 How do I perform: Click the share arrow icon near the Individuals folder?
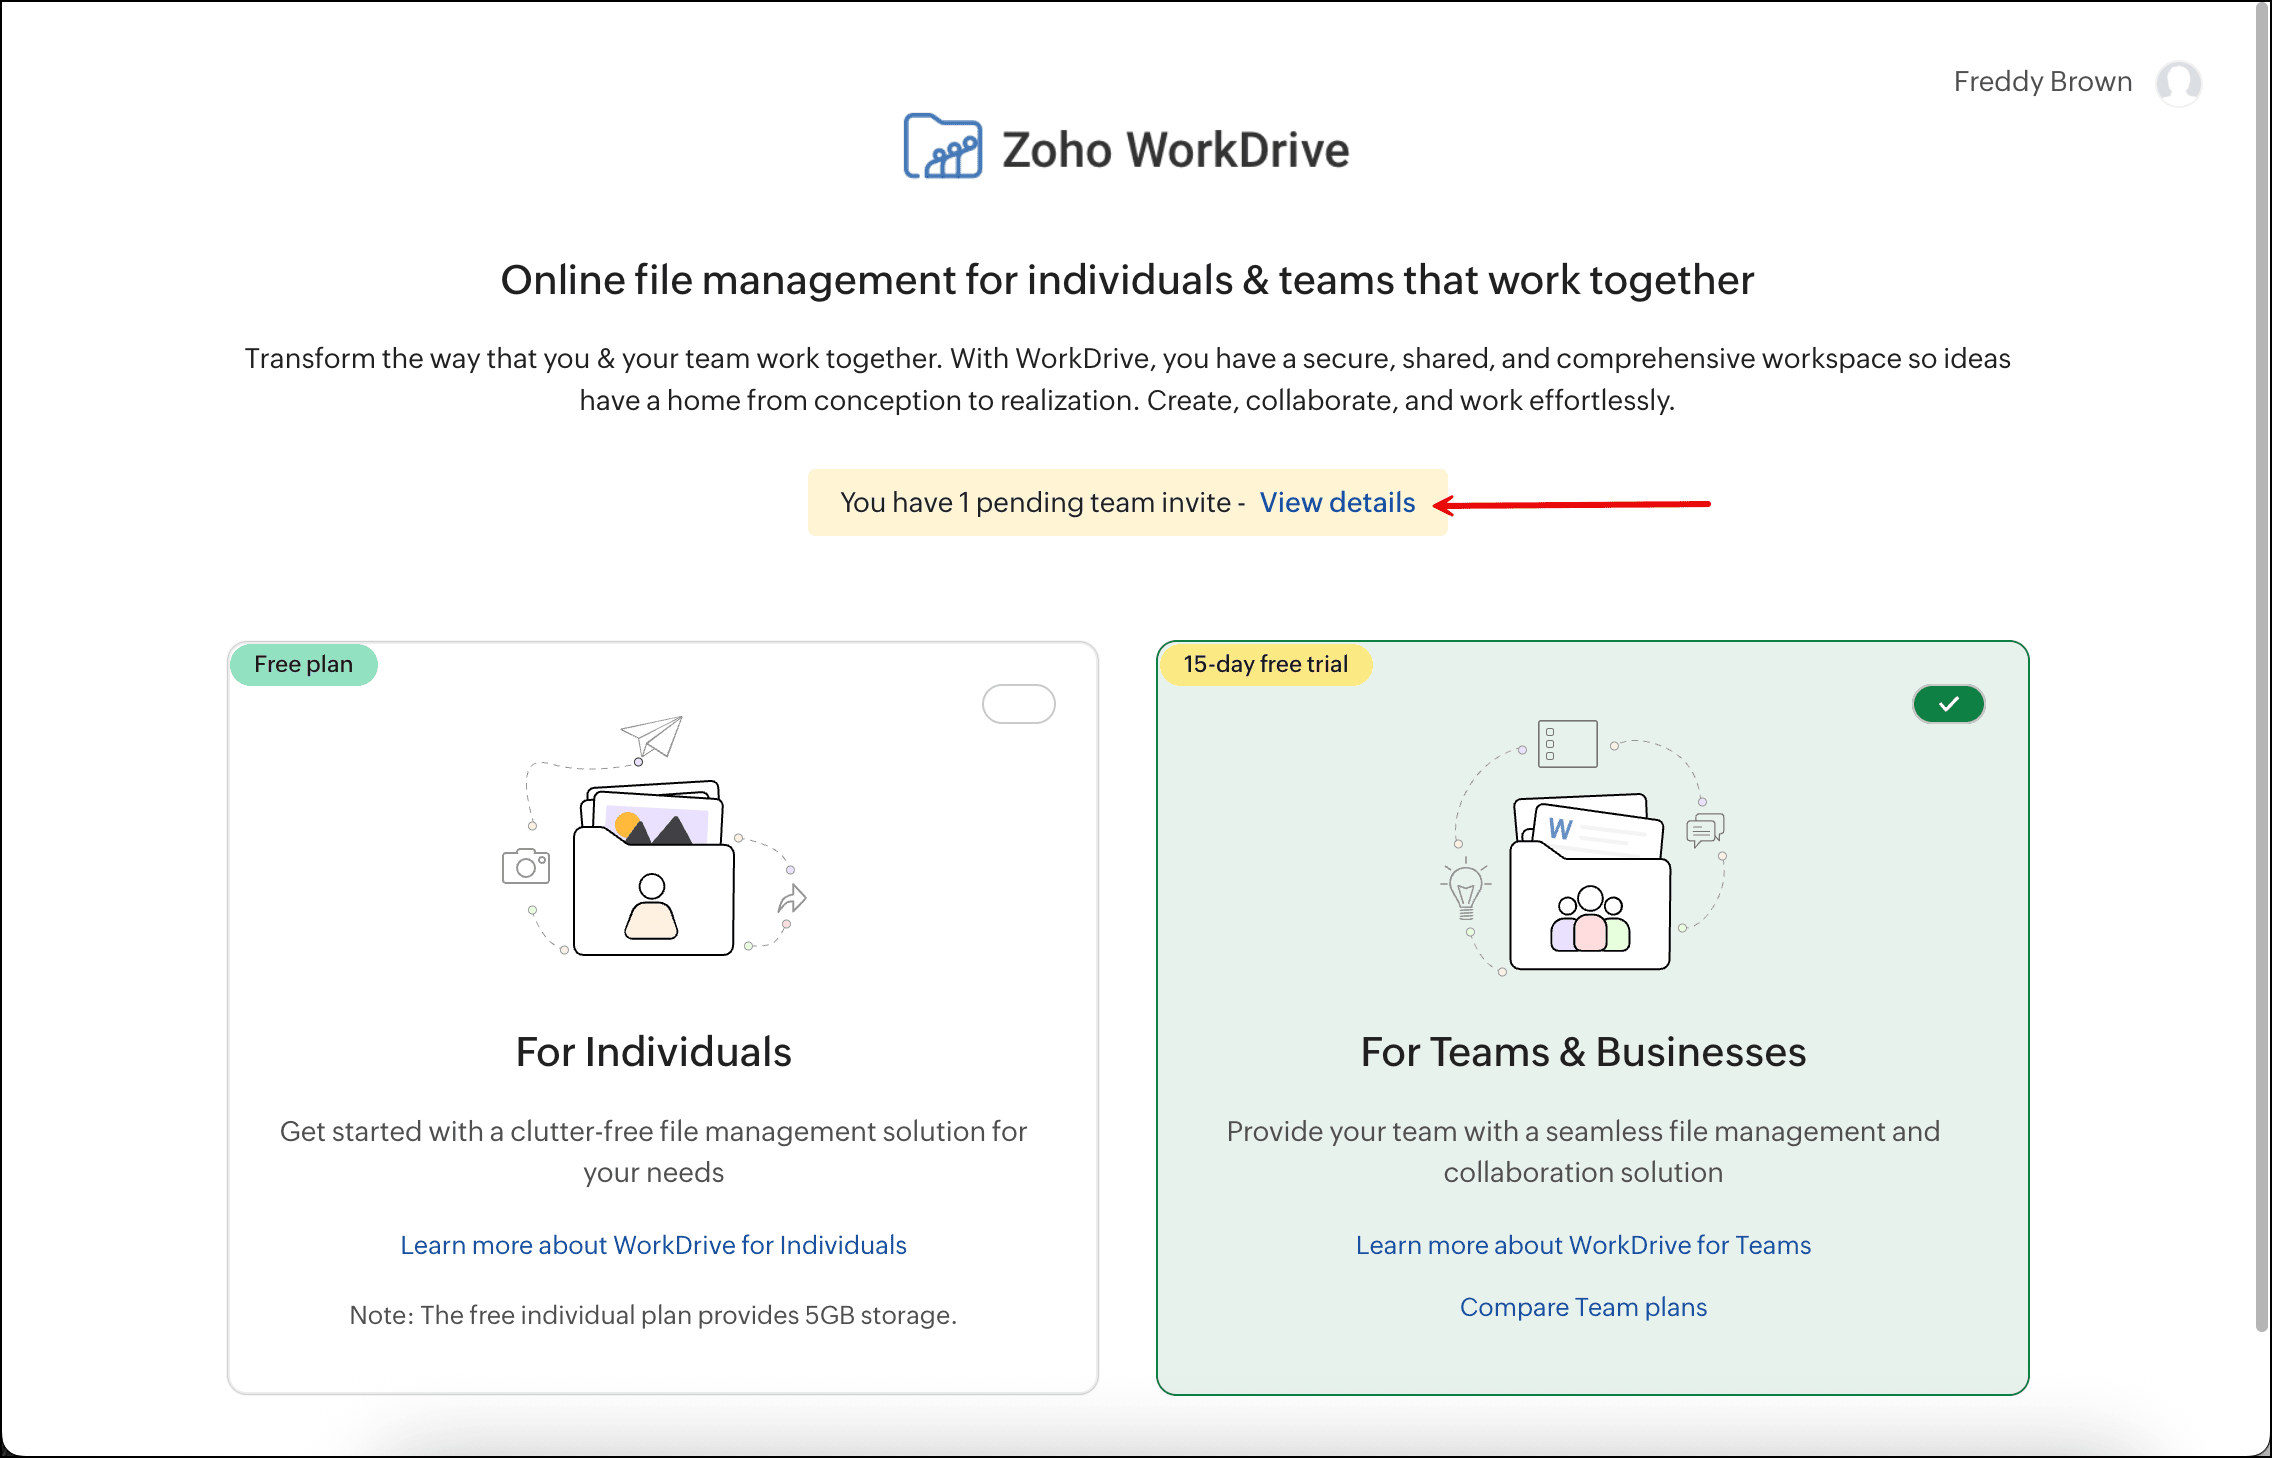click(792, 898)
